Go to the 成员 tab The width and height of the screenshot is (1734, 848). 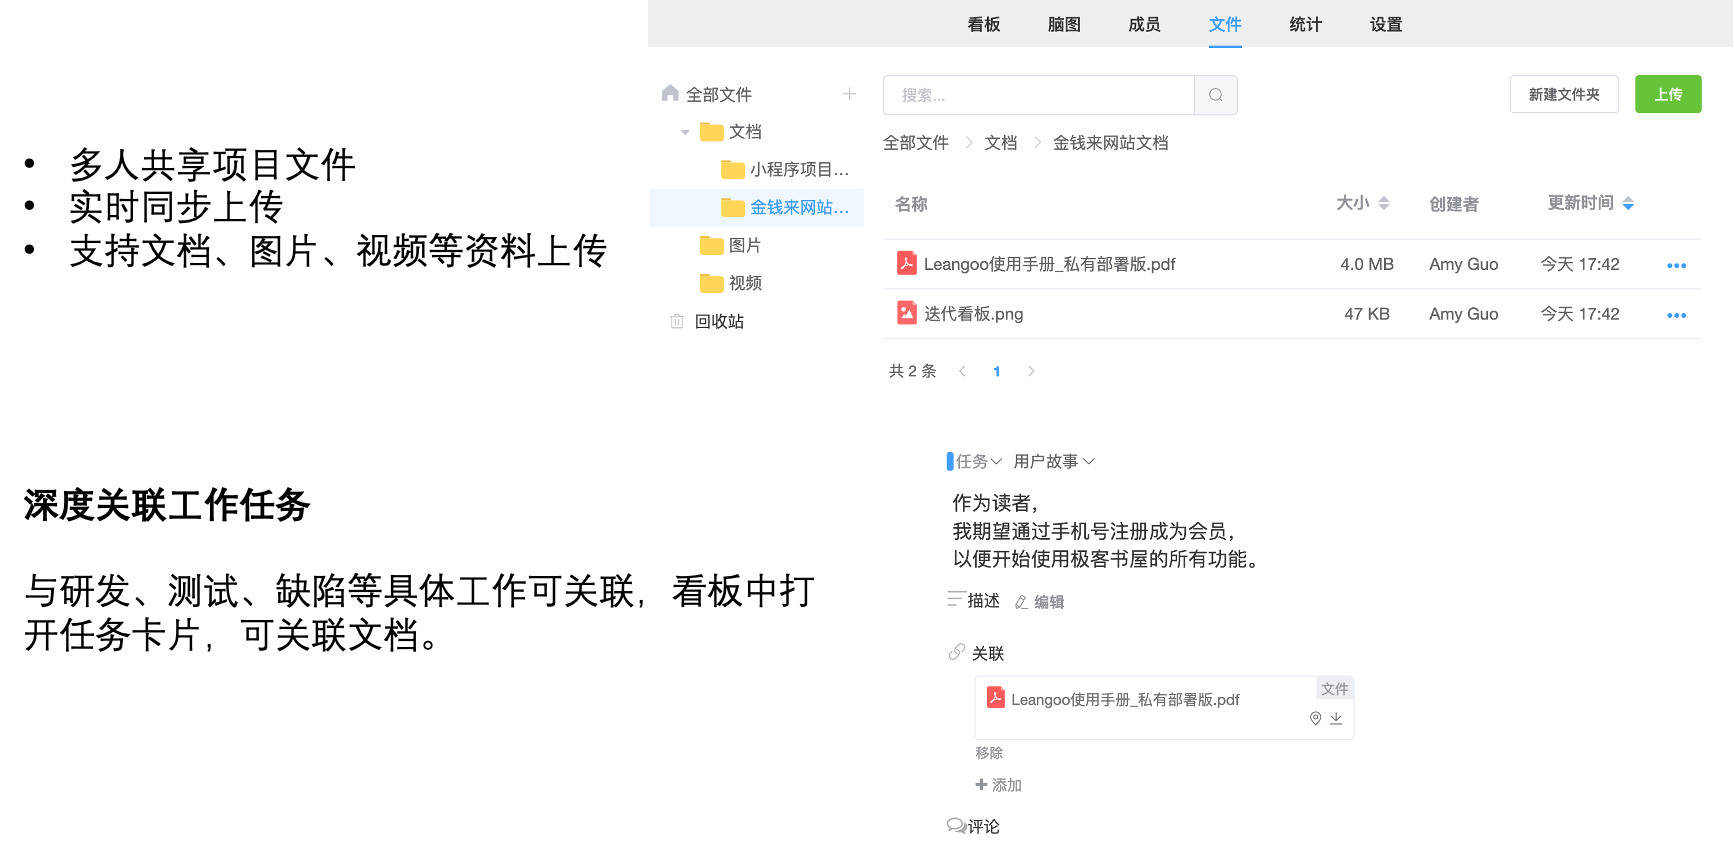pyautogui.click(x=1144, y=24)
